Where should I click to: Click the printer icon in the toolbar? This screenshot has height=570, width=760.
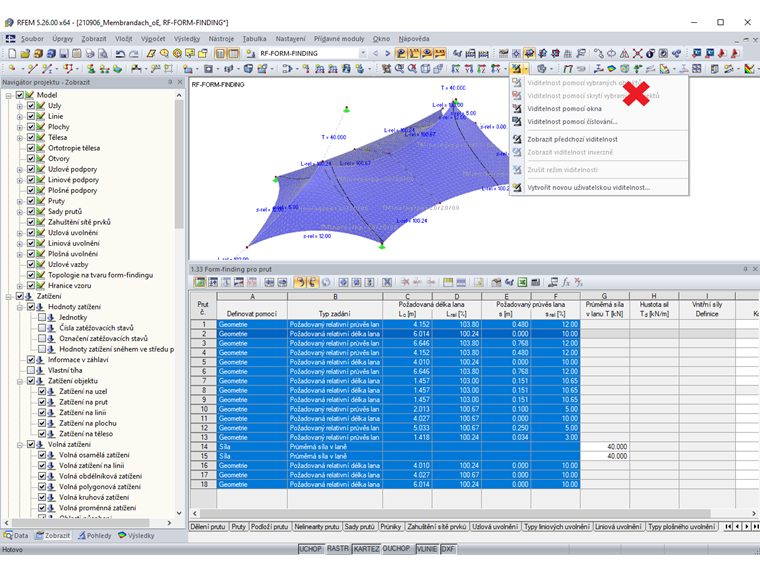(x=90, y=53)
